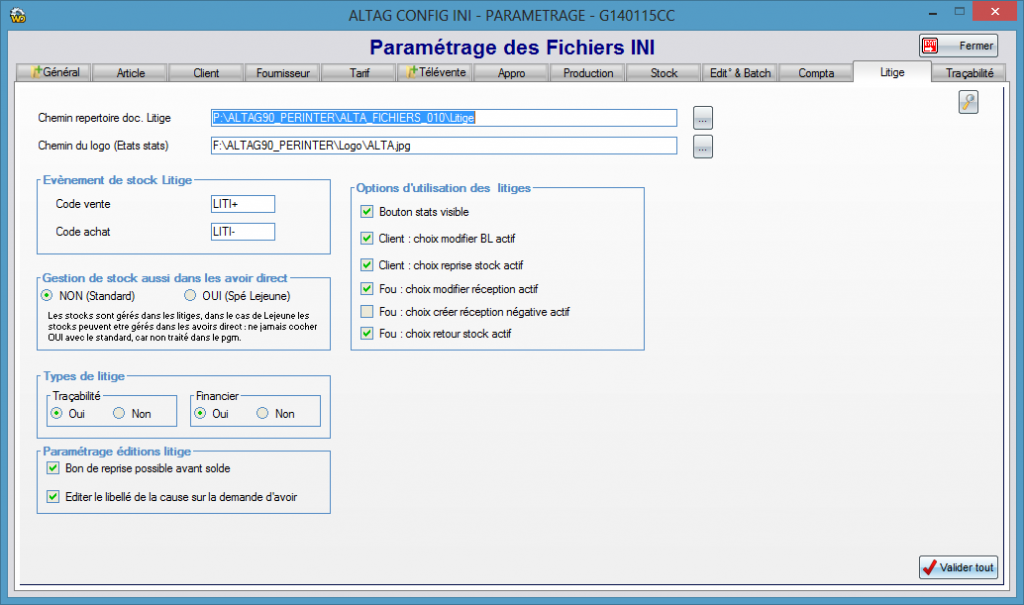Screen dimensions: 1024x605
Task: Click the Fermer button to close
Action: click(958, 46)
